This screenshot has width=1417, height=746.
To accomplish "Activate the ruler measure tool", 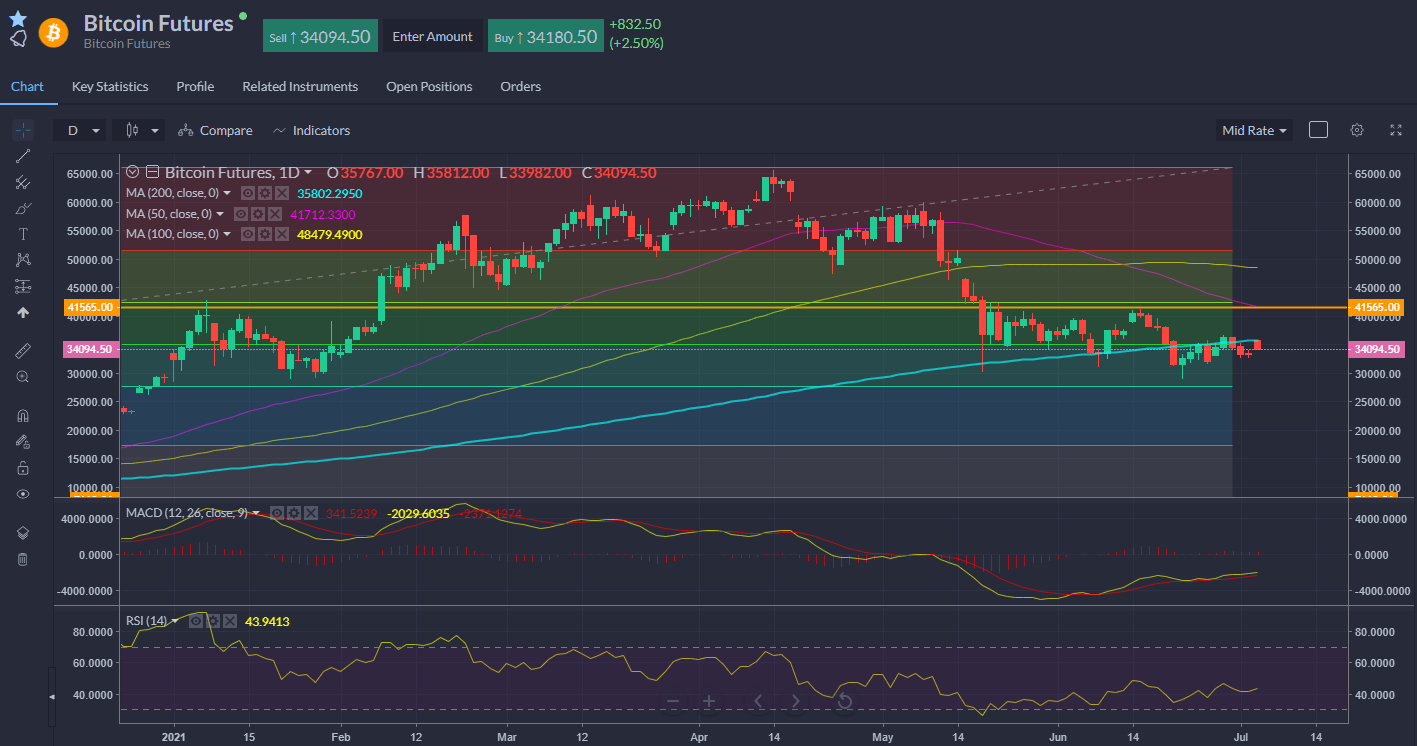I will point(23,350).
